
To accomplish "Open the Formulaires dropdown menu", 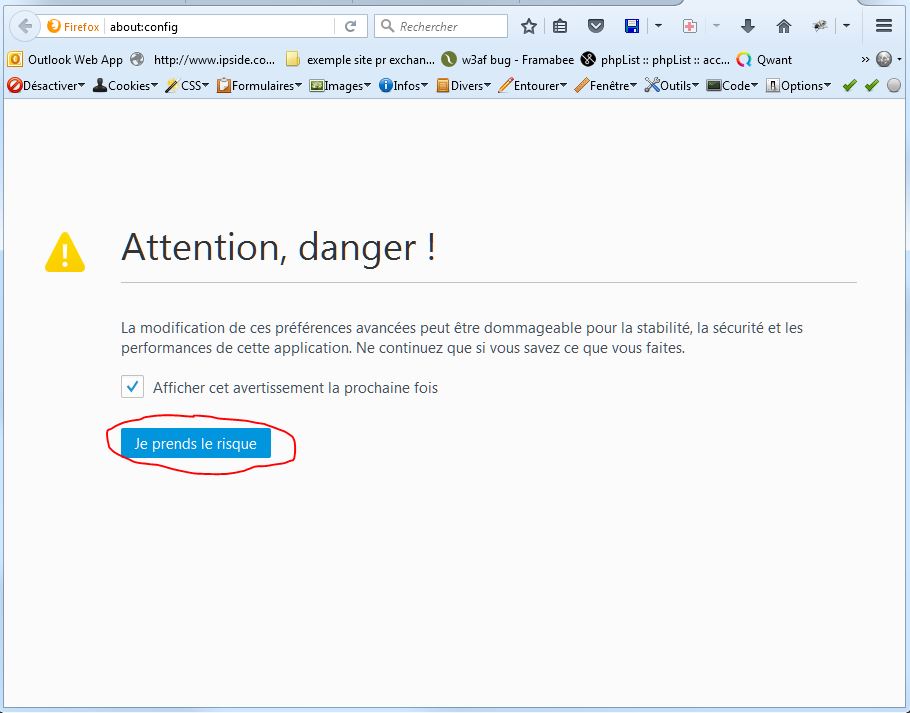I will [x=260, y=86].
